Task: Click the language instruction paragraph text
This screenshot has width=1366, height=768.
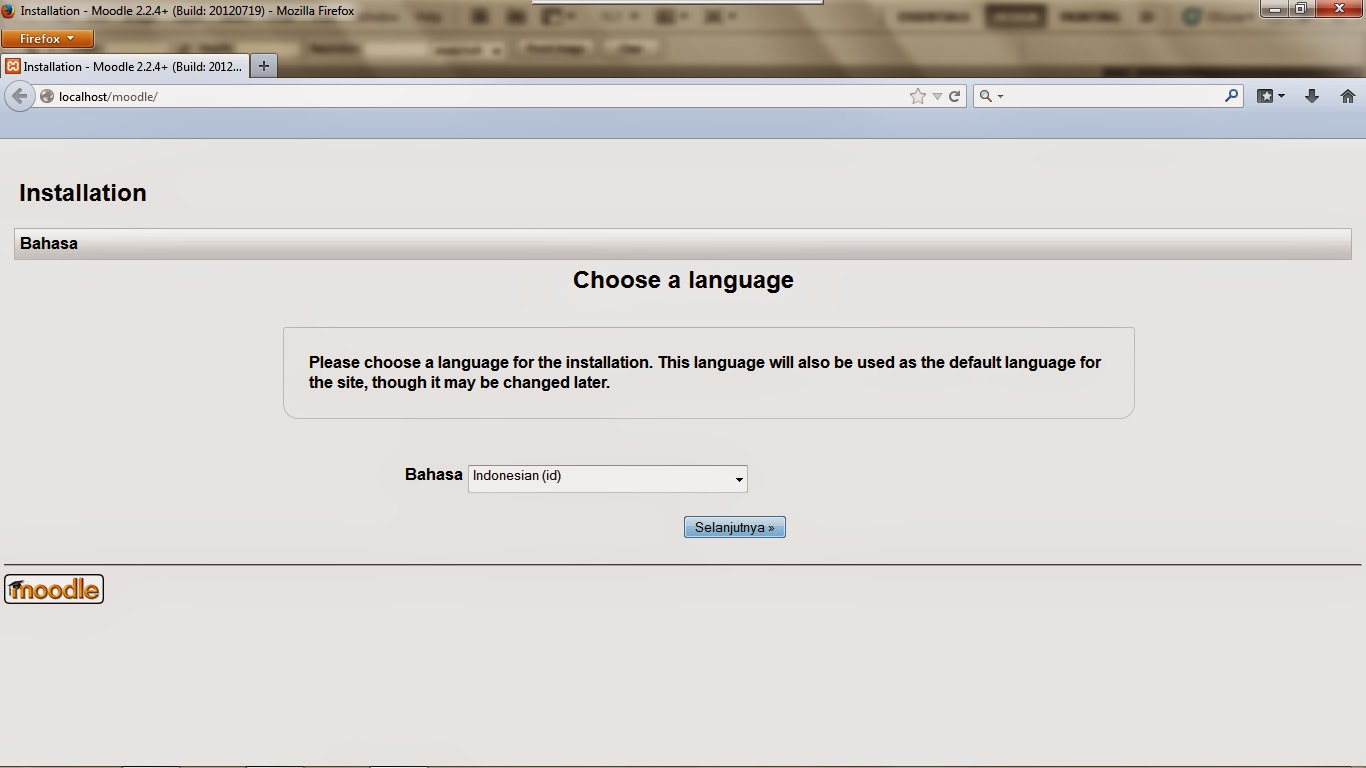Action: click(705, 372)
